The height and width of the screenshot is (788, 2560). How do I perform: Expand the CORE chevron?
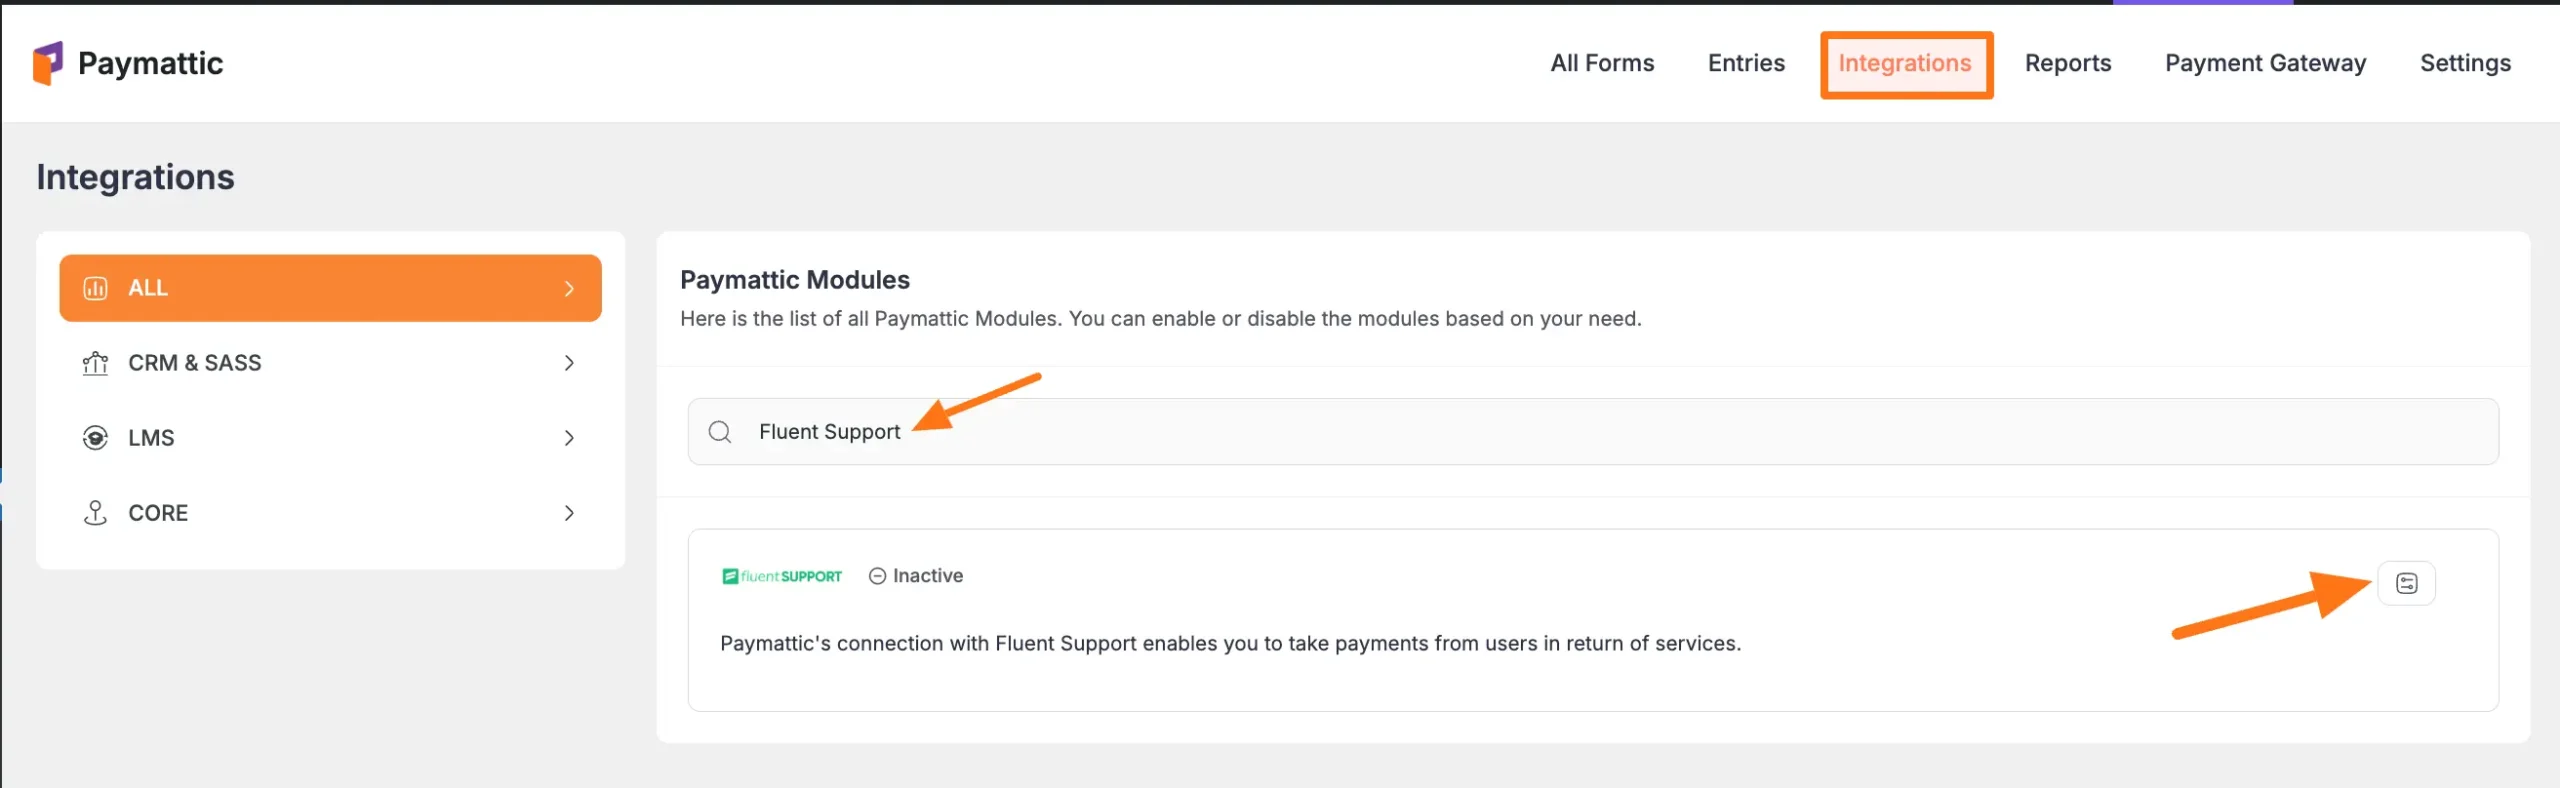[x=569, y=513]
